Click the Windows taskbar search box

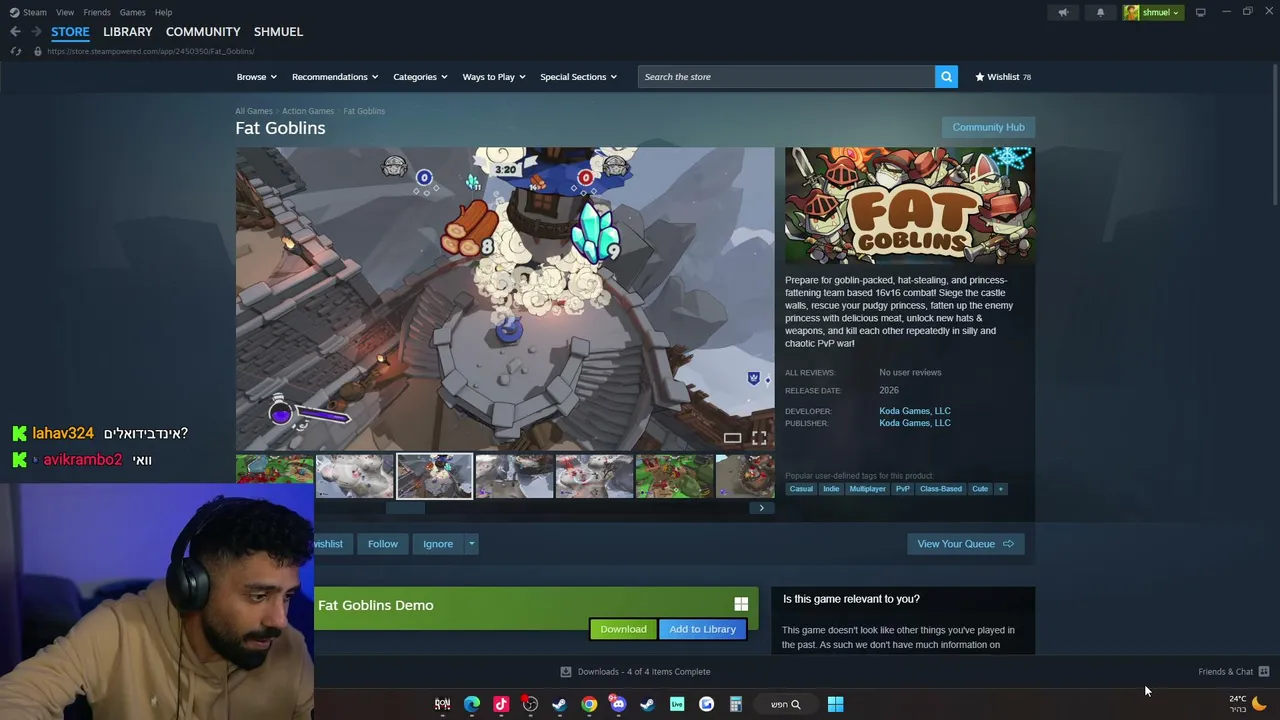point(785,704)
